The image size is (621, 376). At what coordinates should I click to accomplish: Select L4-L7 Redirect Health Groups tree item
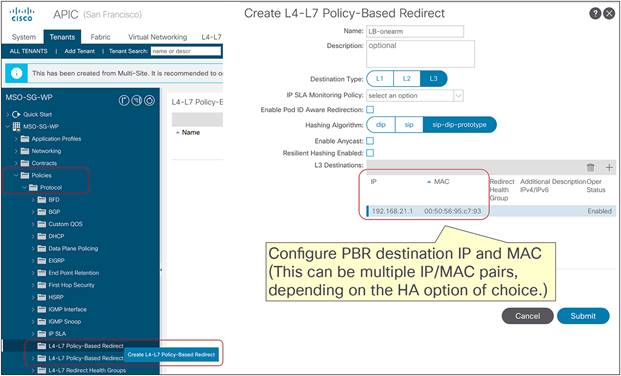pyautogui.click(x=87, y=370)
